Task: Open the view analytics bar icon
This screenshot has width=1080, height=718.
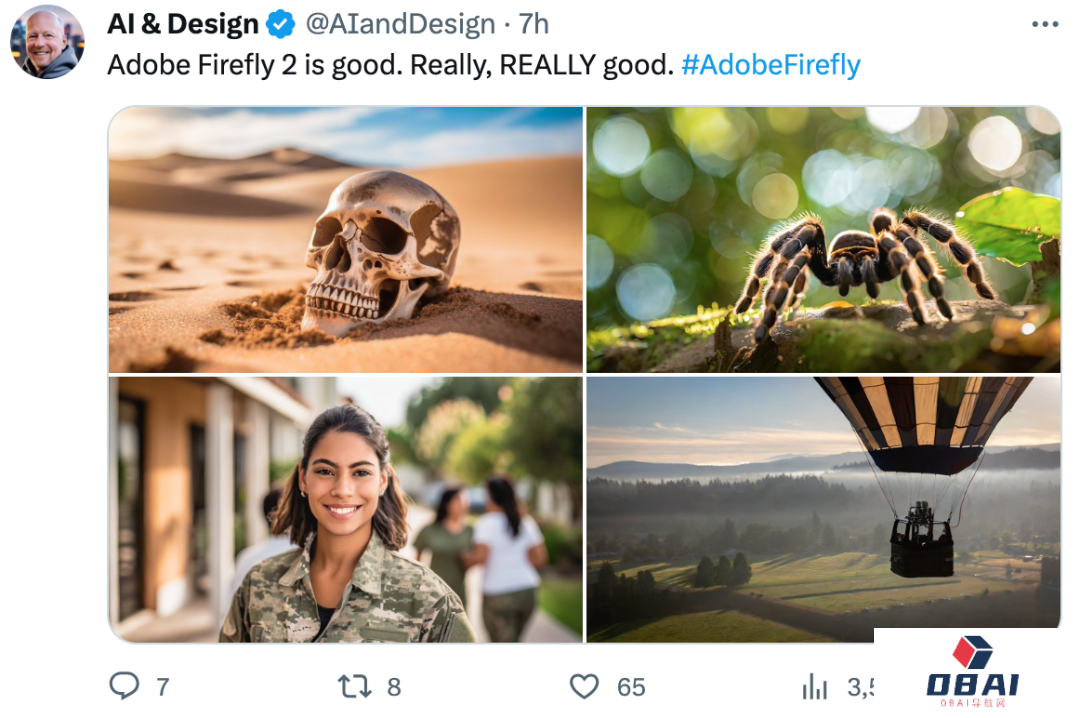Action: coord(815,686)
